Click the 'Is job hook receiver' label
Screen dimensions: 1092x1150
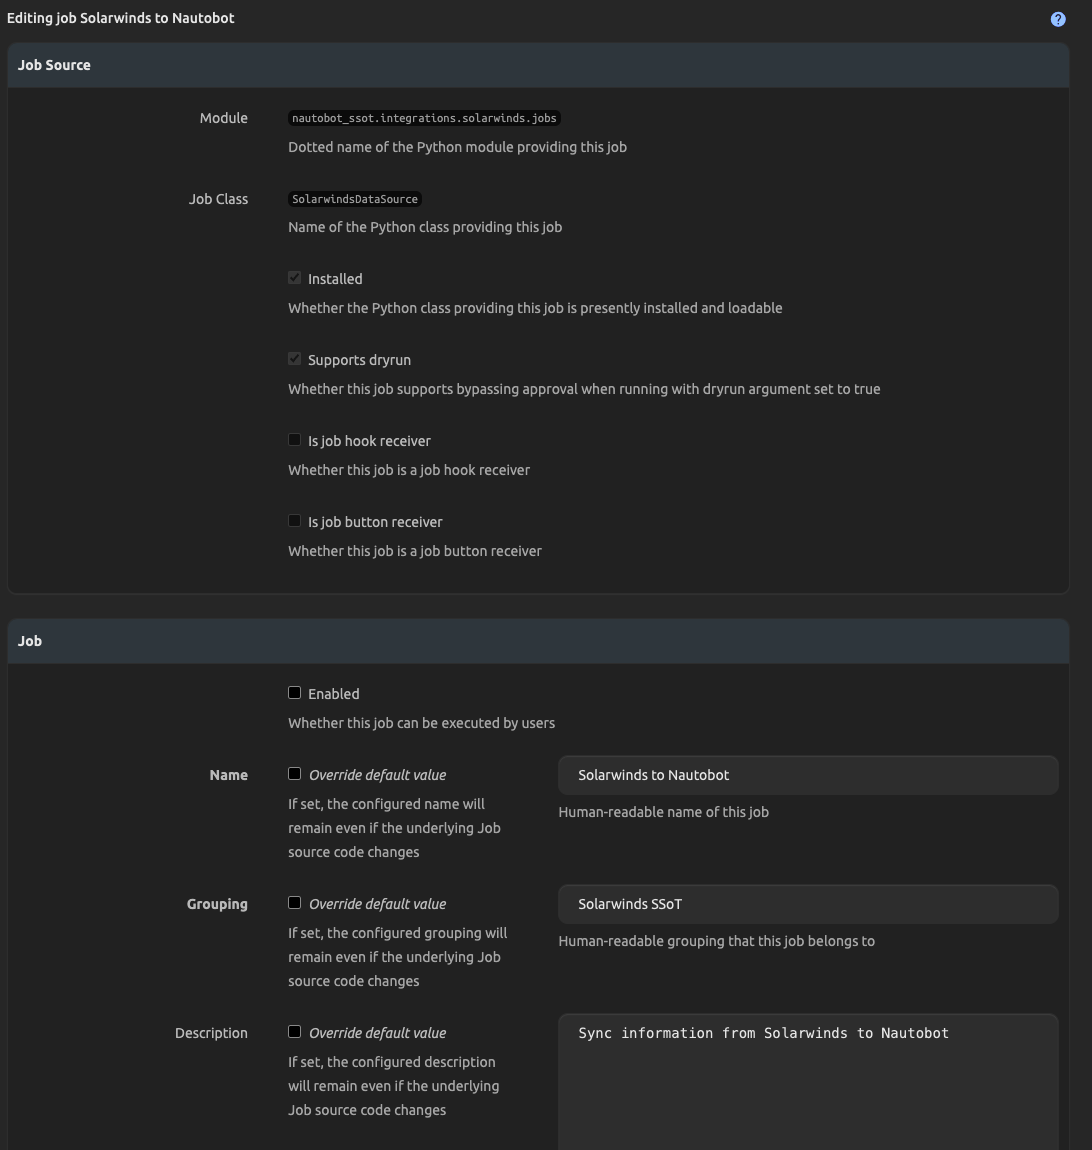pos(369,441)
